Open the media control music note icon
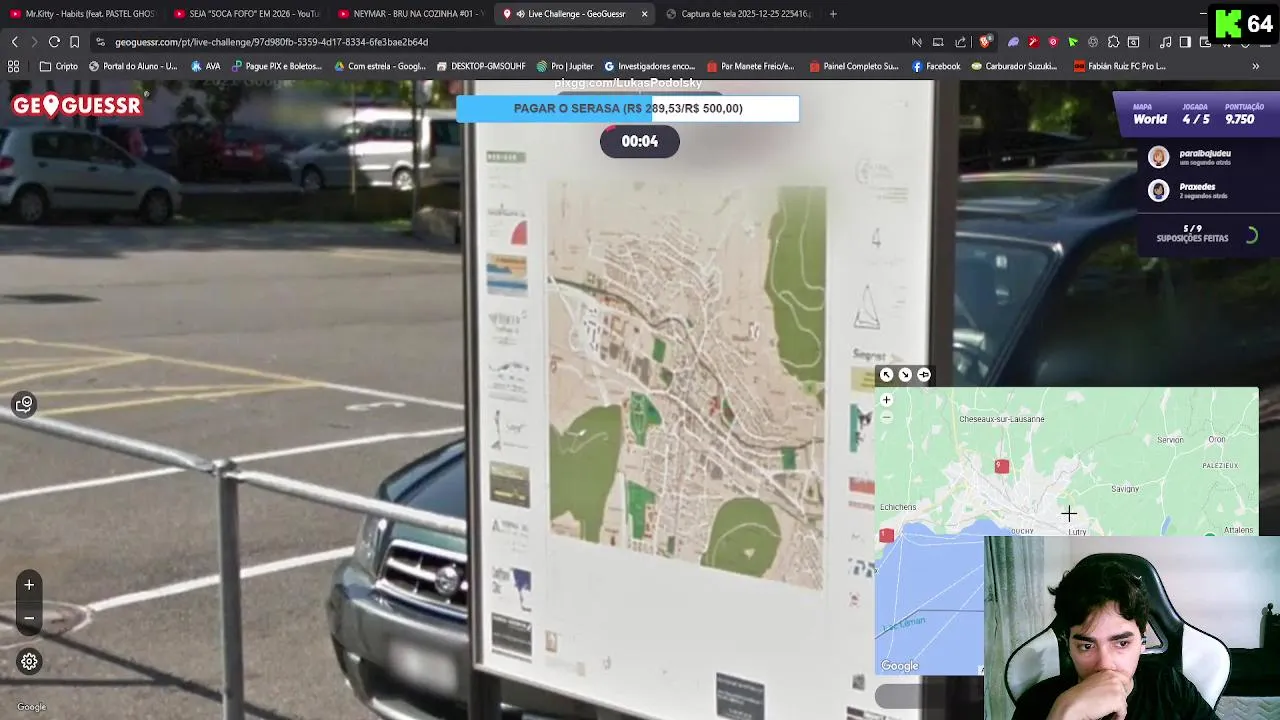This screenshot has height=720, width=1280. 1166,42
